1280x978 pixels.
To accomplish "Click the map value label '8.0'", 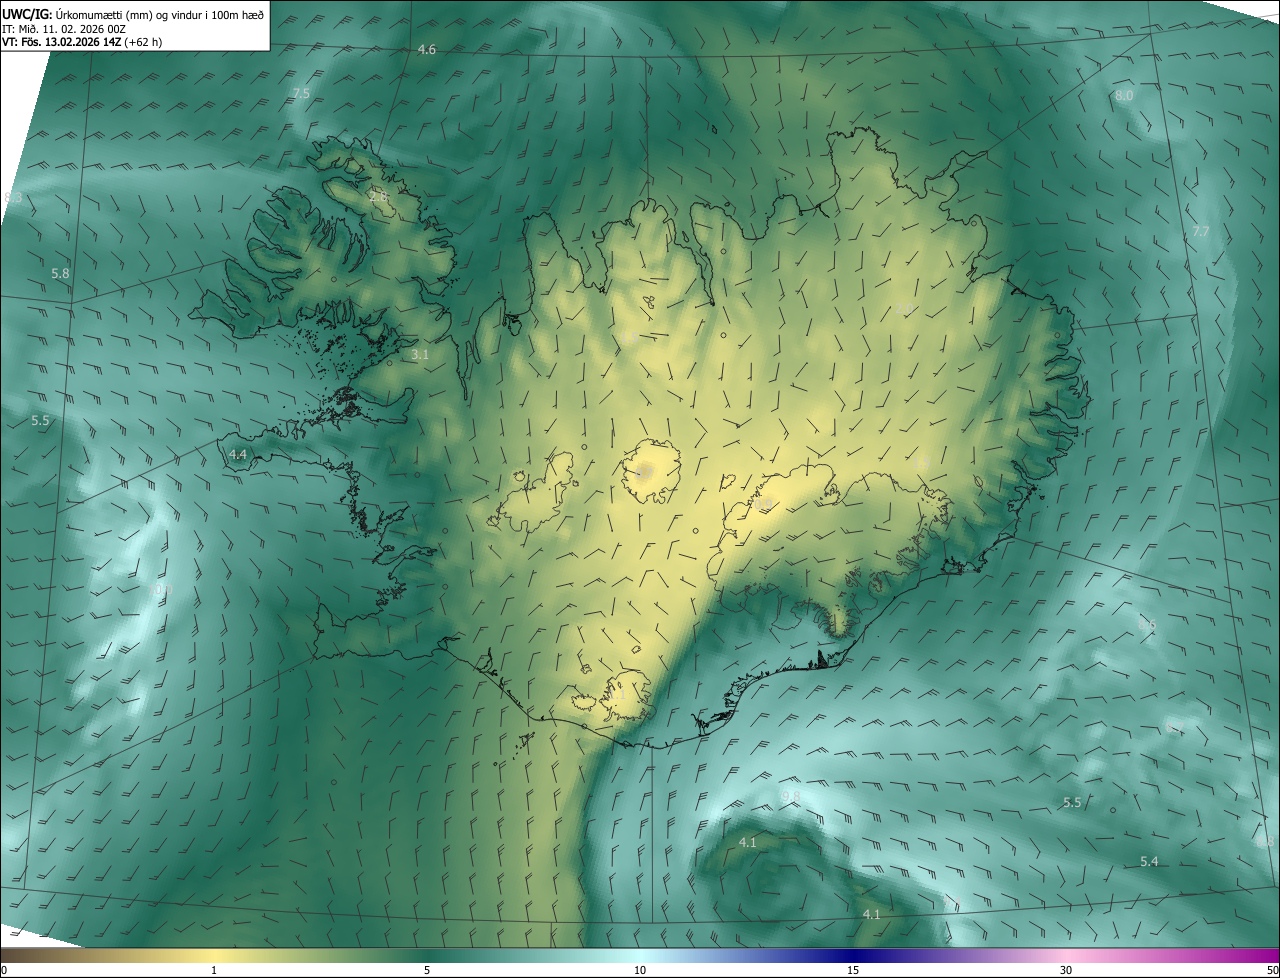I will 1124,95.
